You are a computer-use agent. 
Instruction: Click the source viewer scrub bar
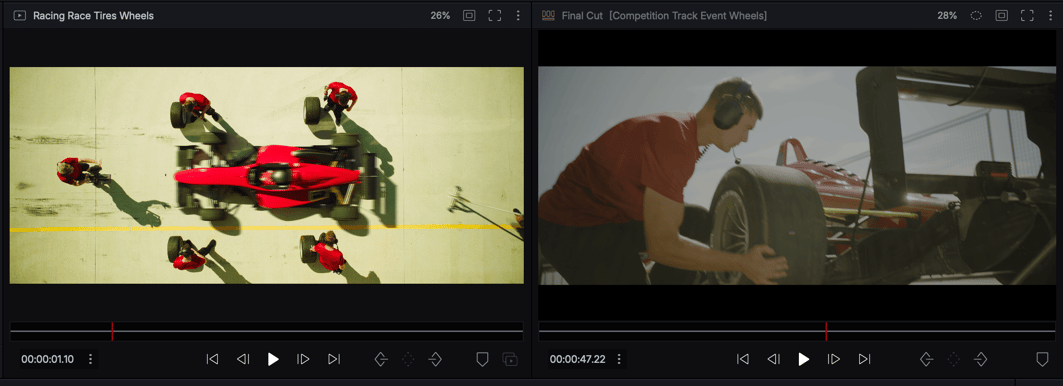coord(266,331)
